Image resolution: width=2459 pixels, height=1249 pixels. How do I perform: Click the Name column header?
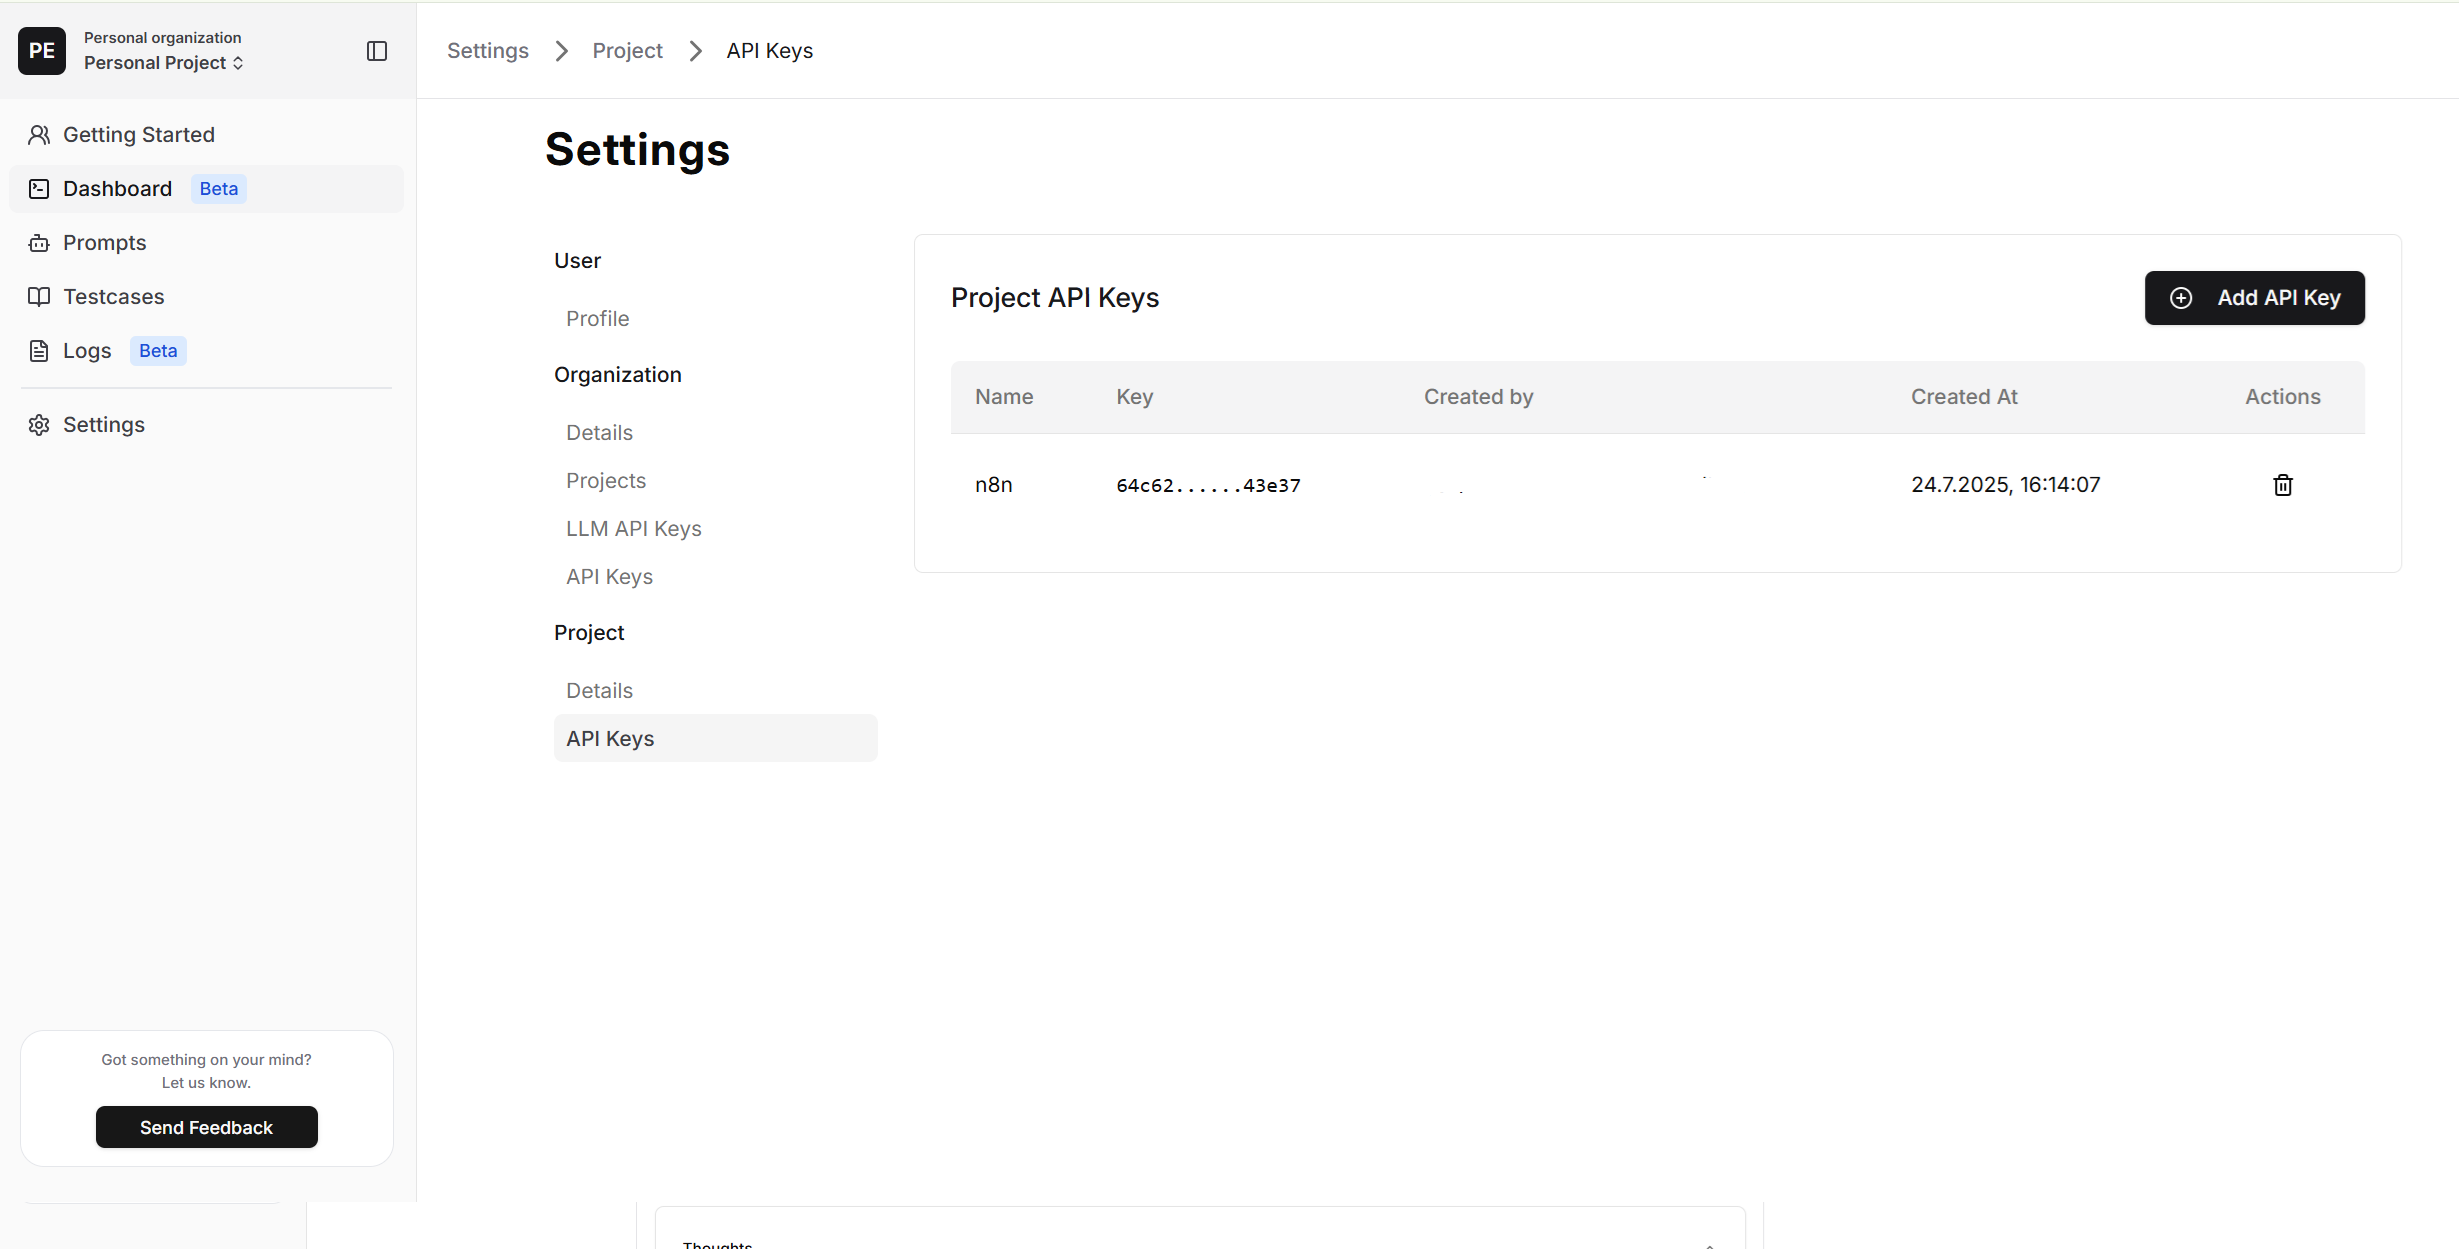(x=1004, y=397)
